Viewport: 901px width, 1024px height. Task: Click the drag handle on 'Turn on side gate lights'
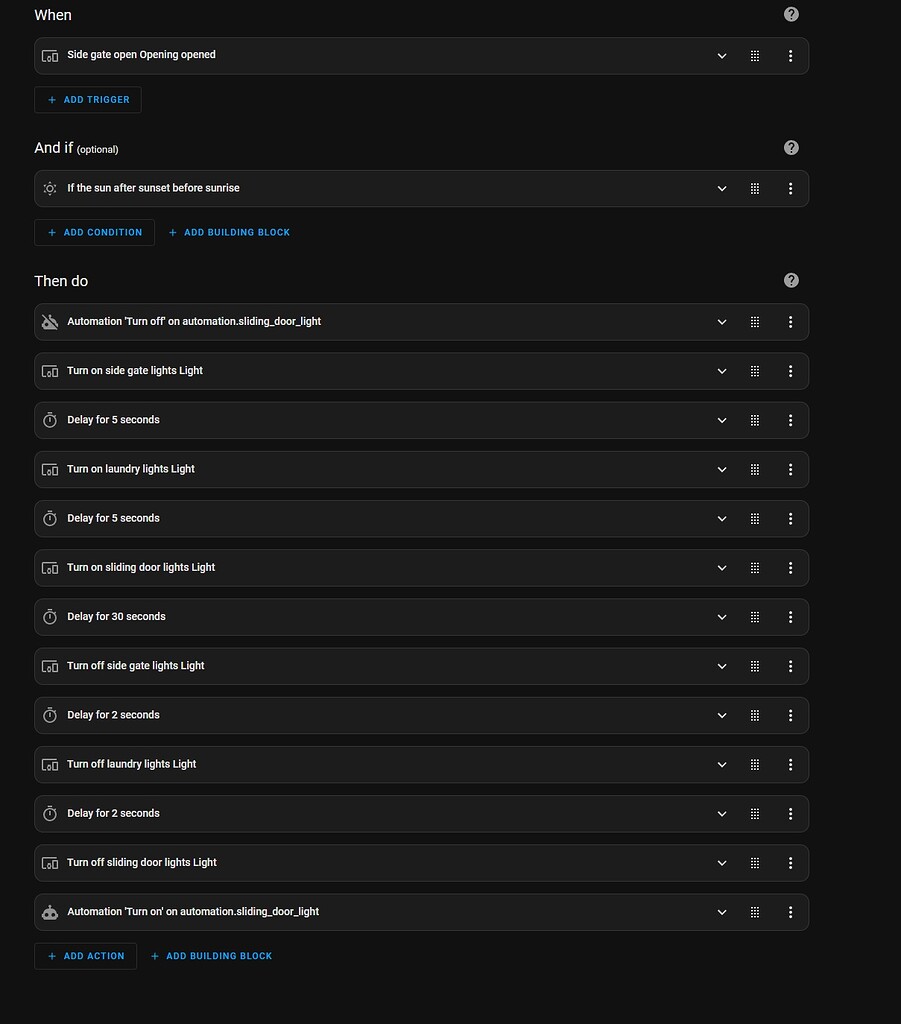(x=755, y=371)
